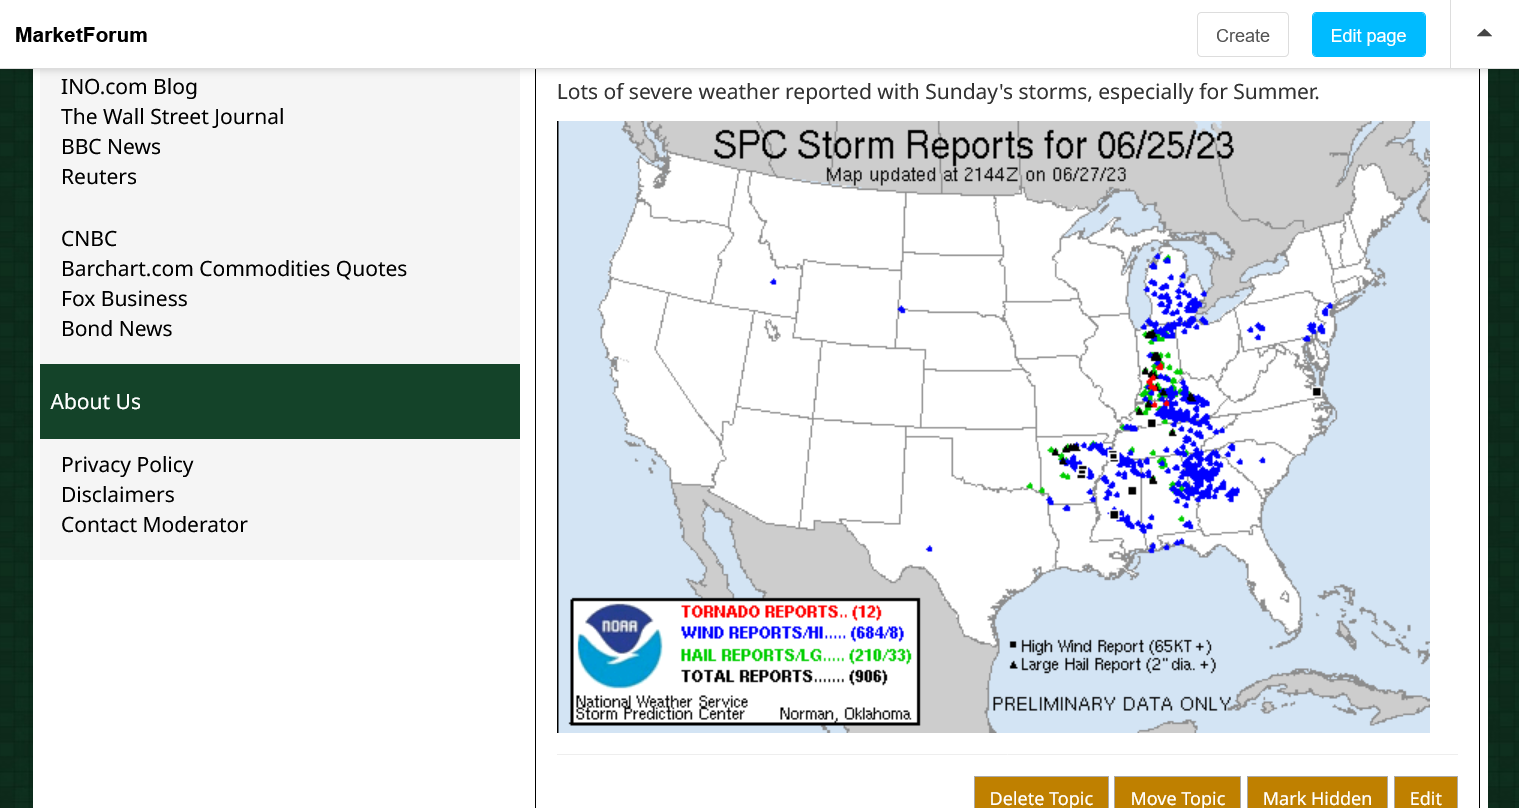This screenshot has height=808, width=1519.
Task: Click the Edit page button
Action: [x=1368, y=35]
